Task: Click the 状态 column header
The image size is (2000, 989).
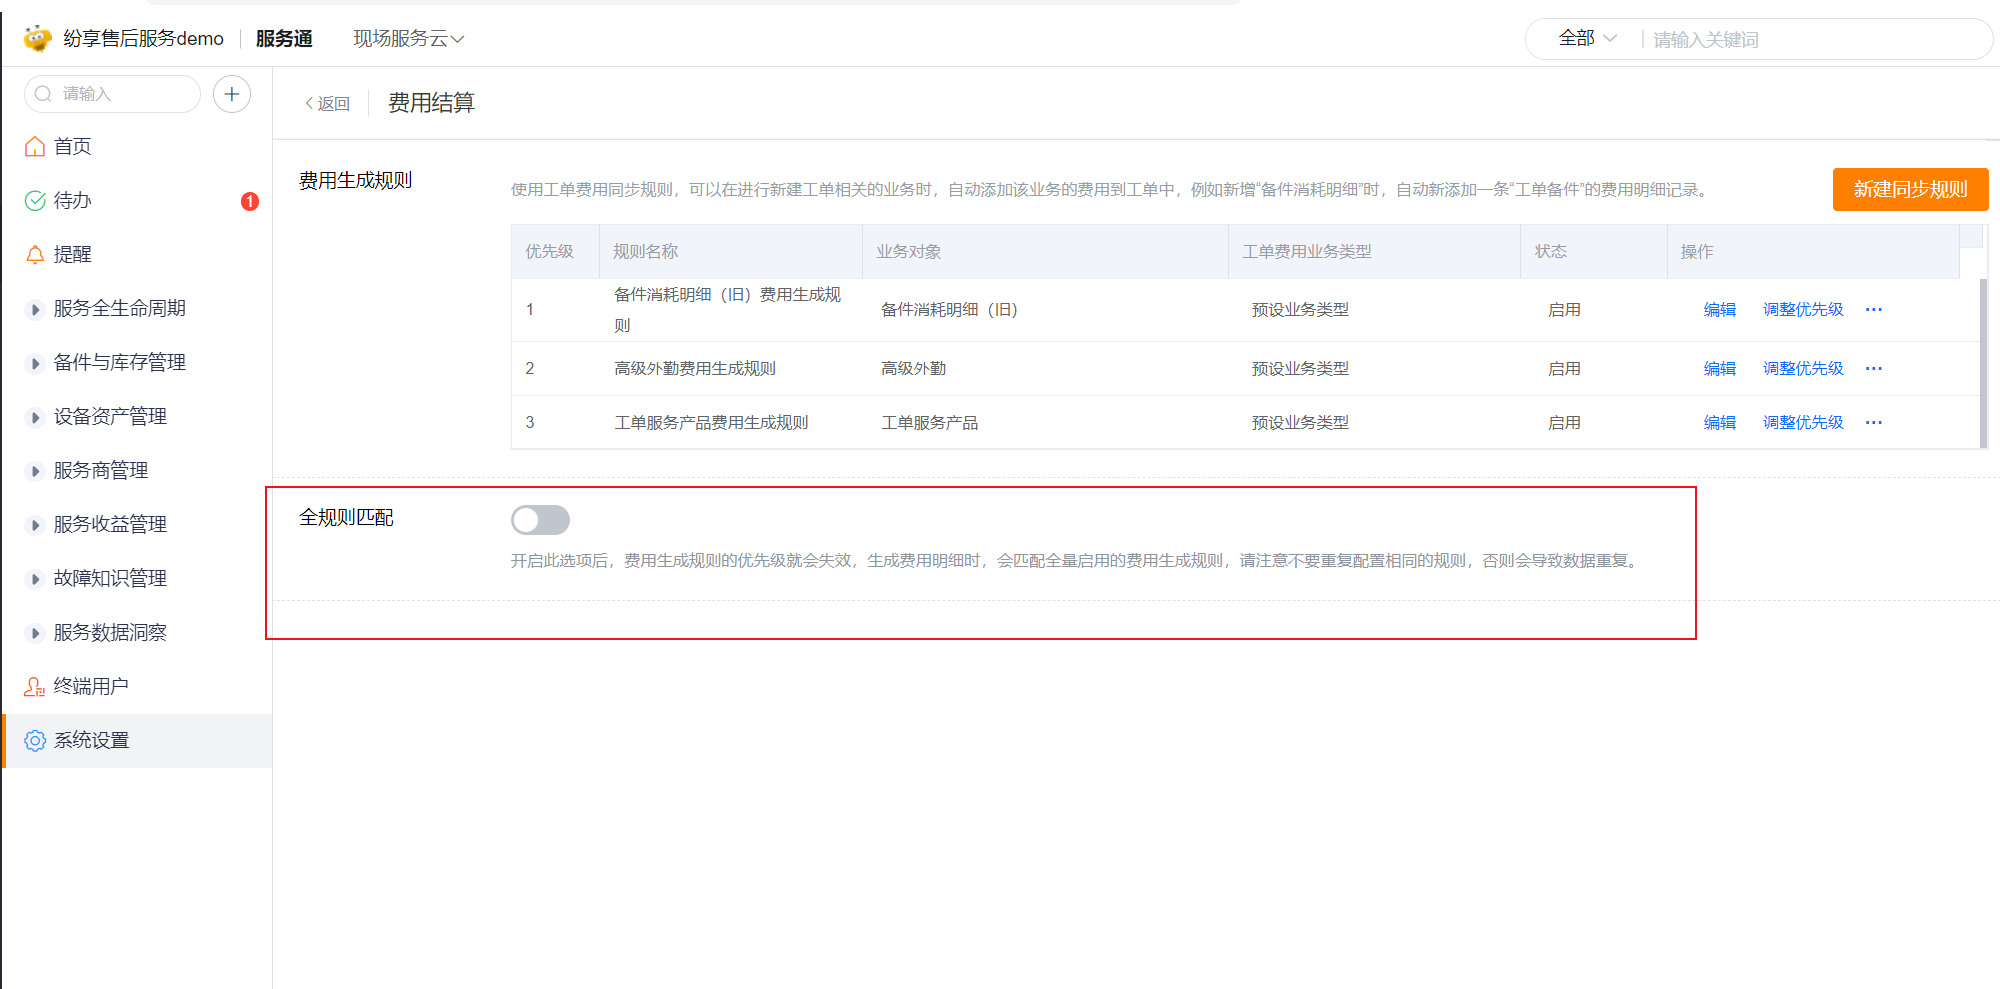Action: pyautogui.click(x=1593, y=251)
